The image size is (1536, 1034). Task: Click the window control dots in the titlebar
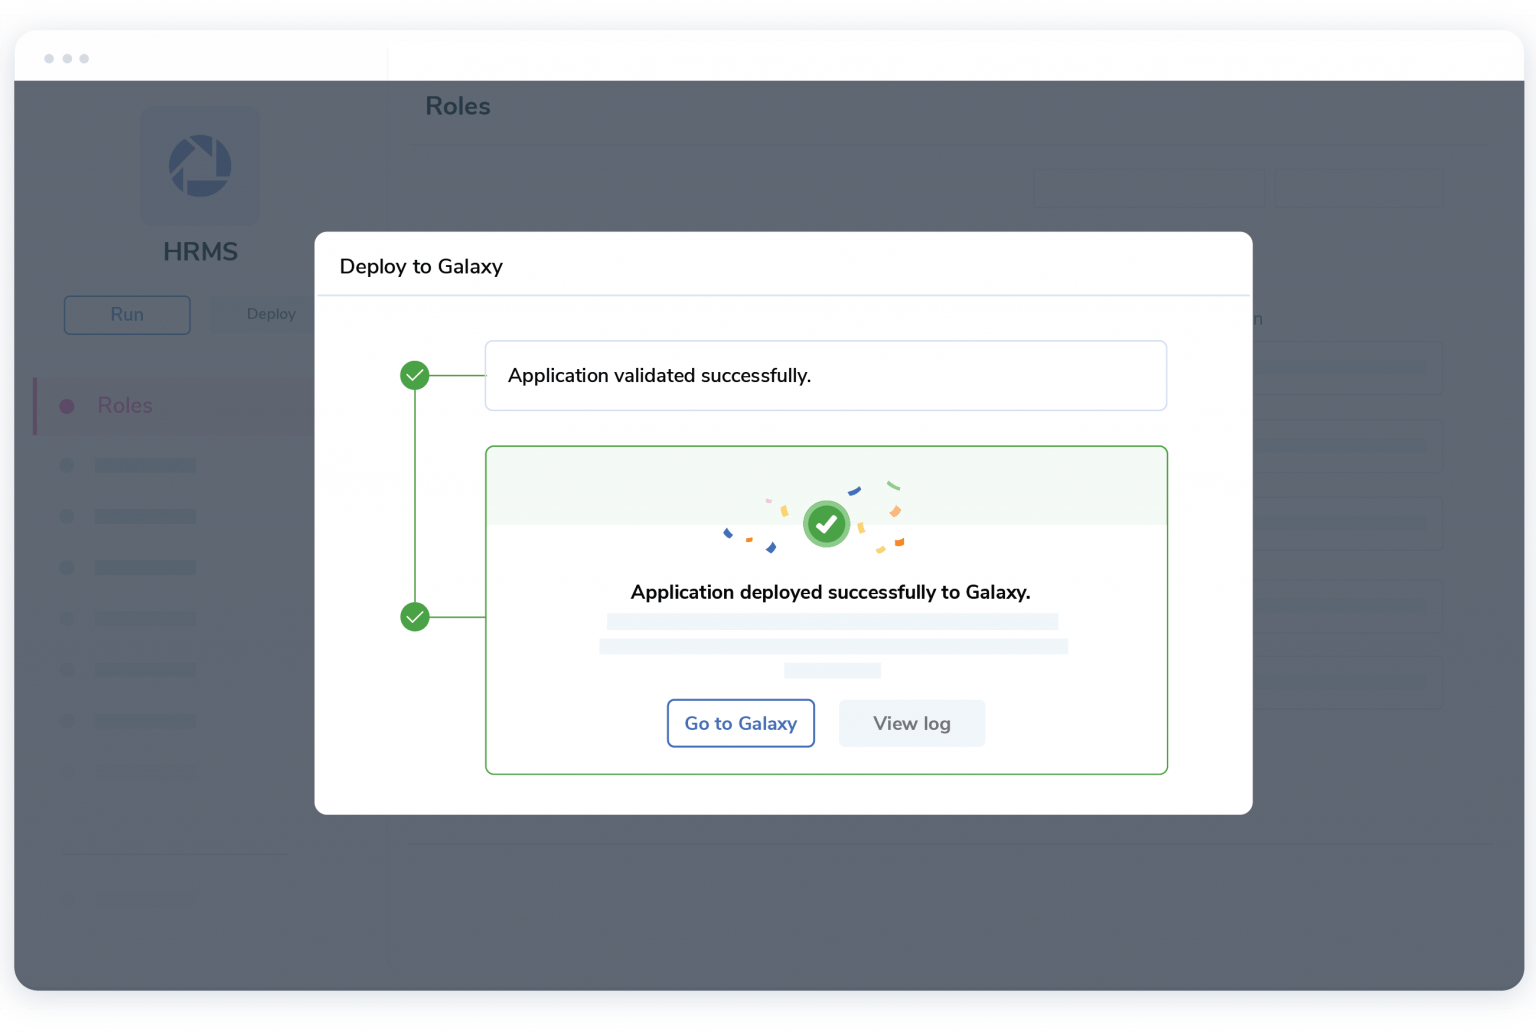pos(66,58)
